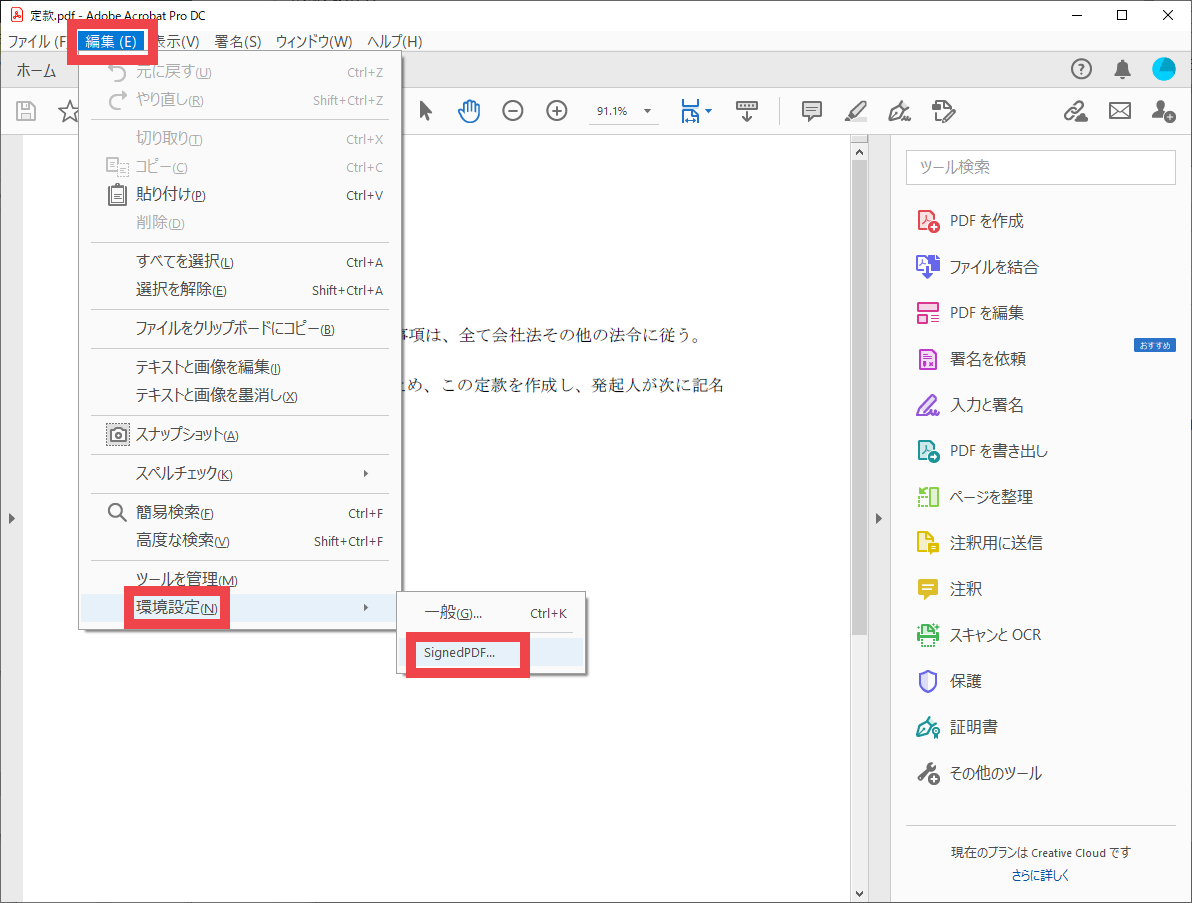Choose the arrow selection tool
This screenshot has width=1192, height=903.
(426, 111)
